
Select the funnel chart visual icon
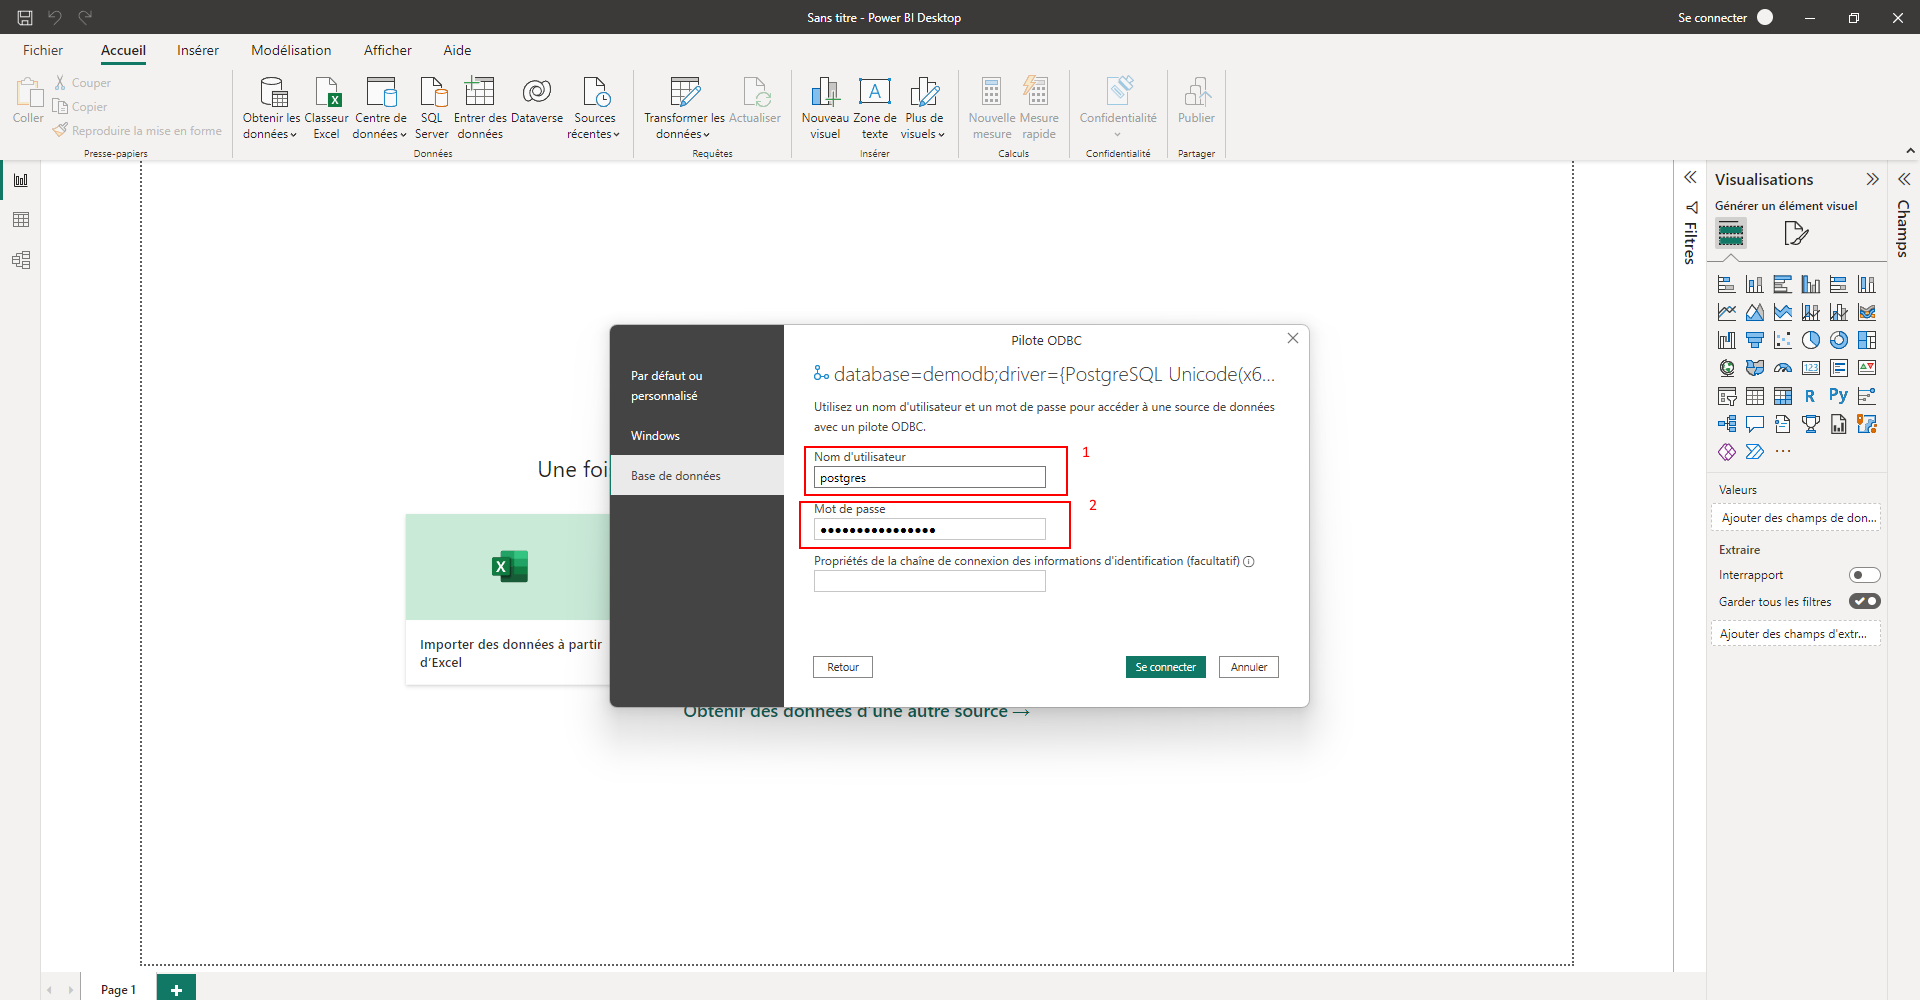coord(1755,340)
